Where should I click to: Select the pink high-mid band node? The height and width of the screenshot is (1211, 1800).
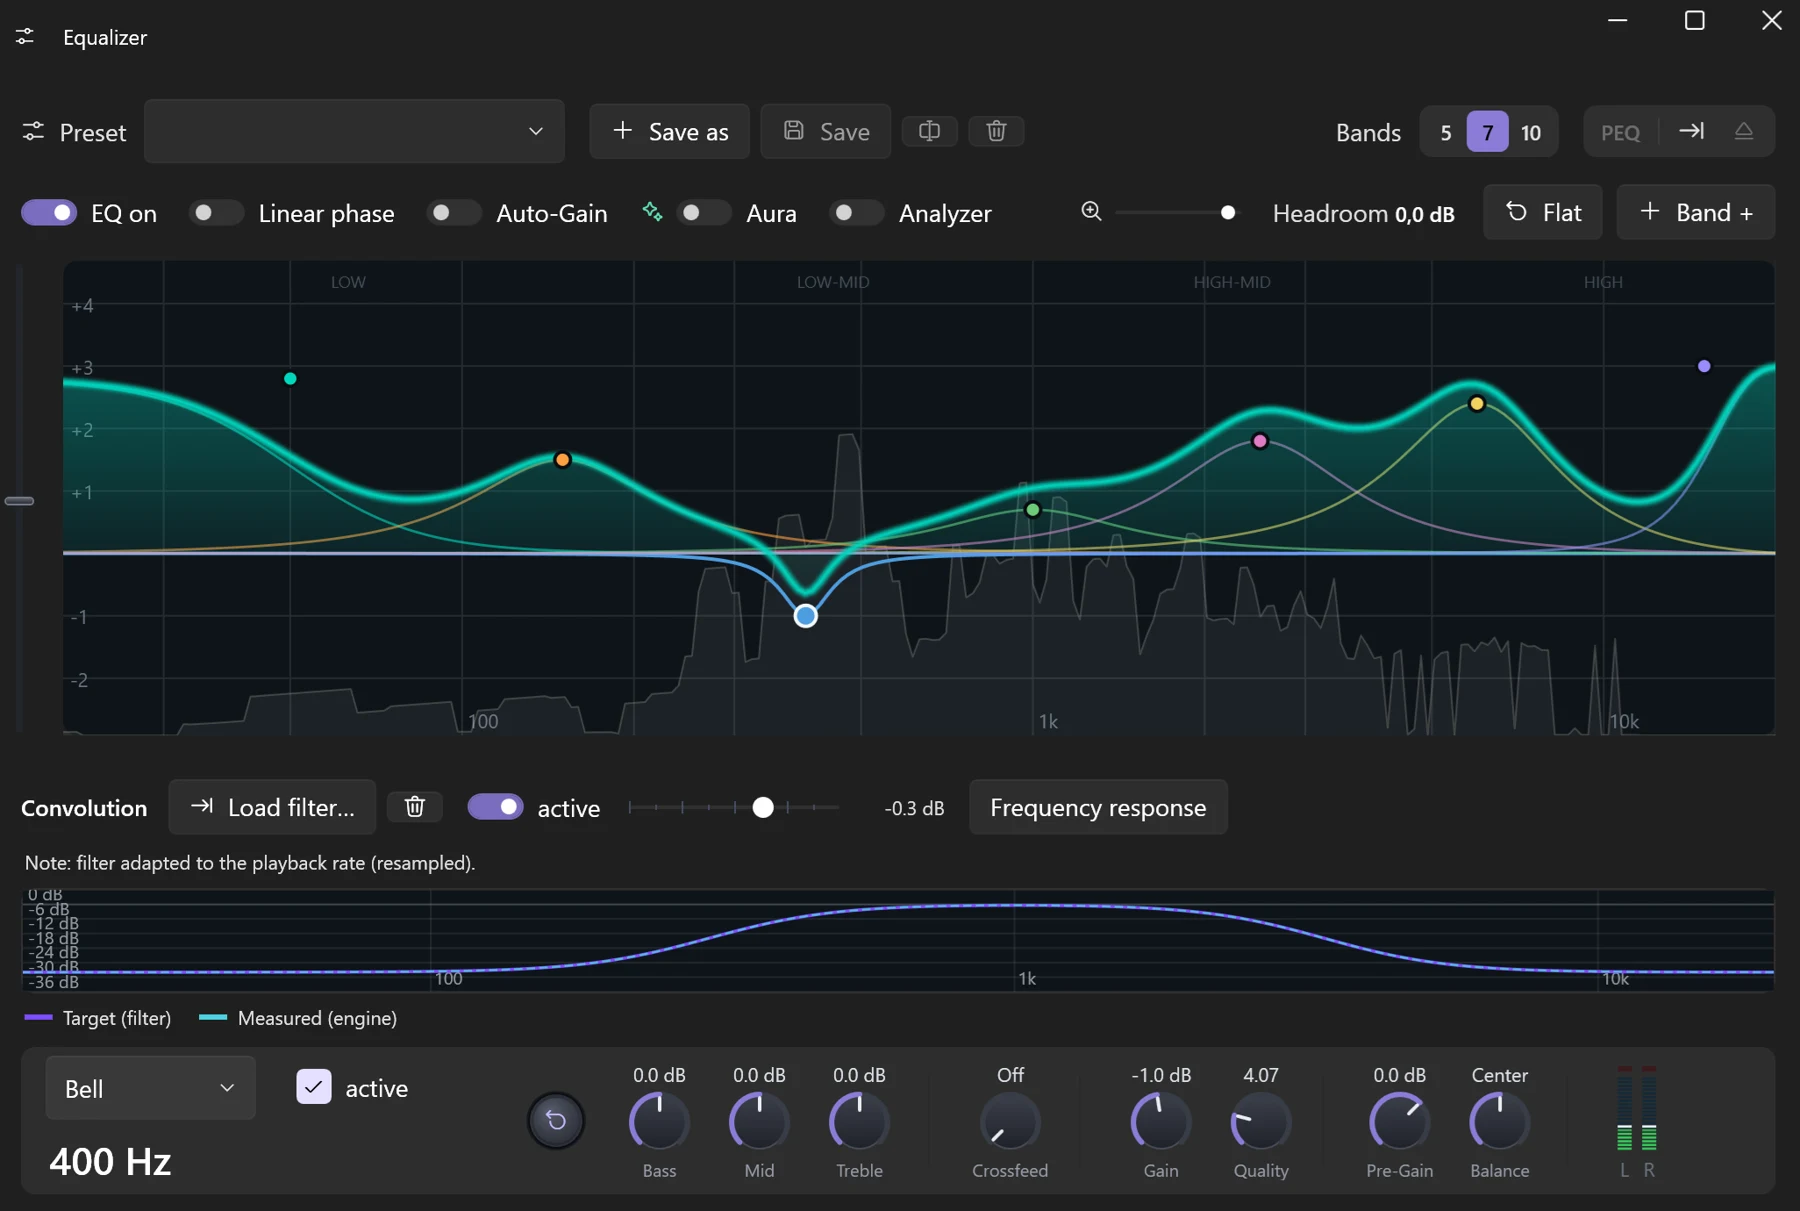coord(1260,441)
